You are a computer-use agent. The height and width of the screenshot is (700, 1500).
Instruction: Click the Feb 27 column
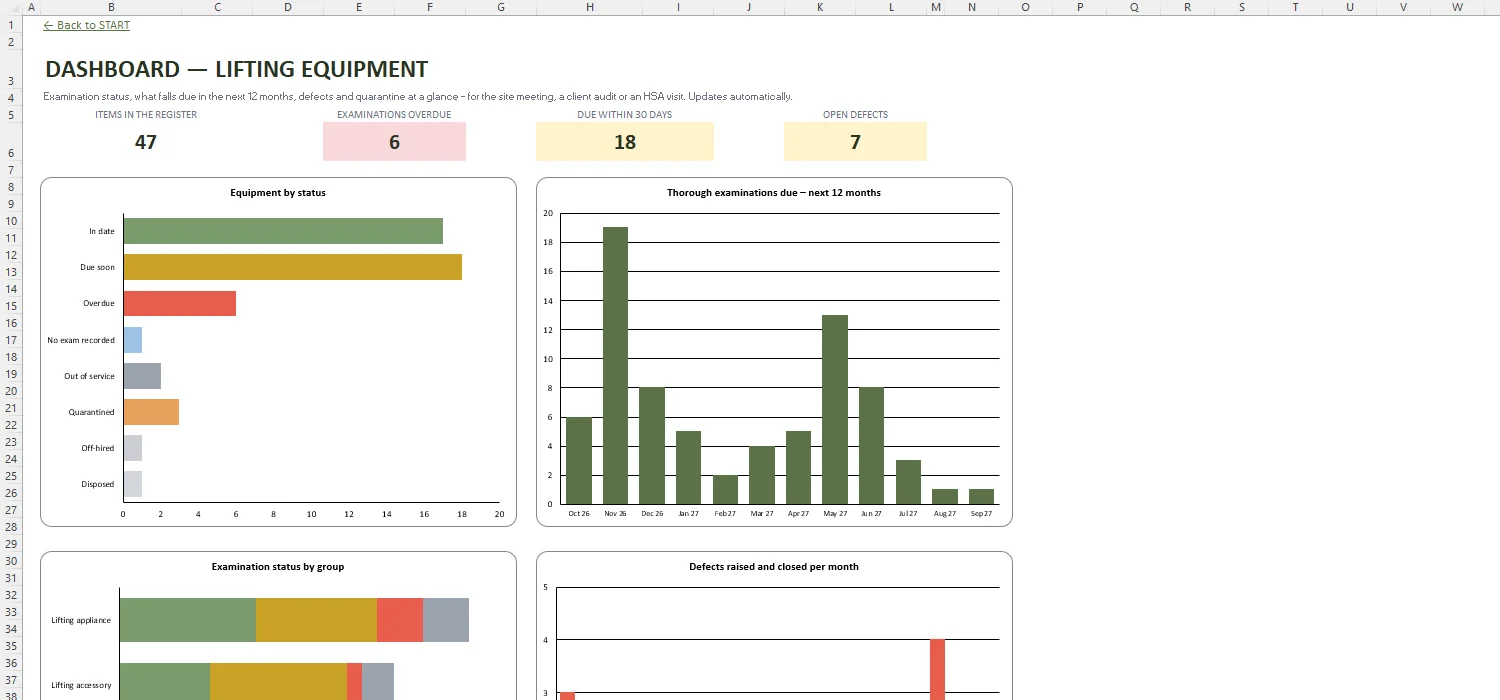point(725,490)
